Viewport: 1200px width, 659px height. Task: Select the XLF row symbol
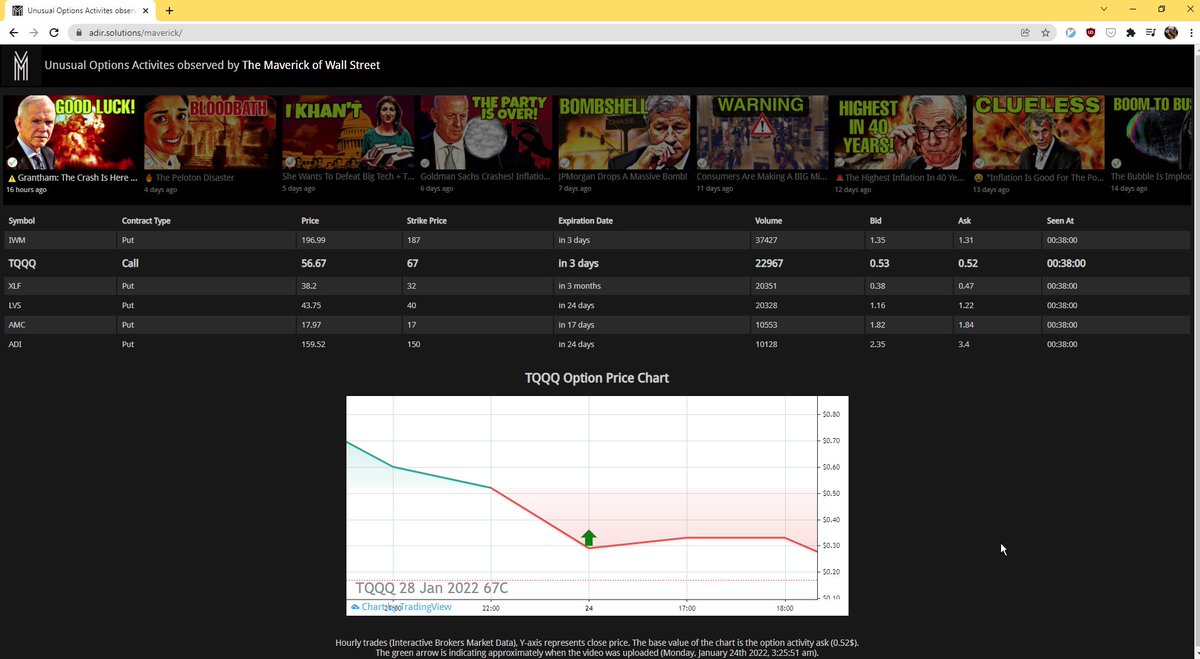tap(15, 285)
